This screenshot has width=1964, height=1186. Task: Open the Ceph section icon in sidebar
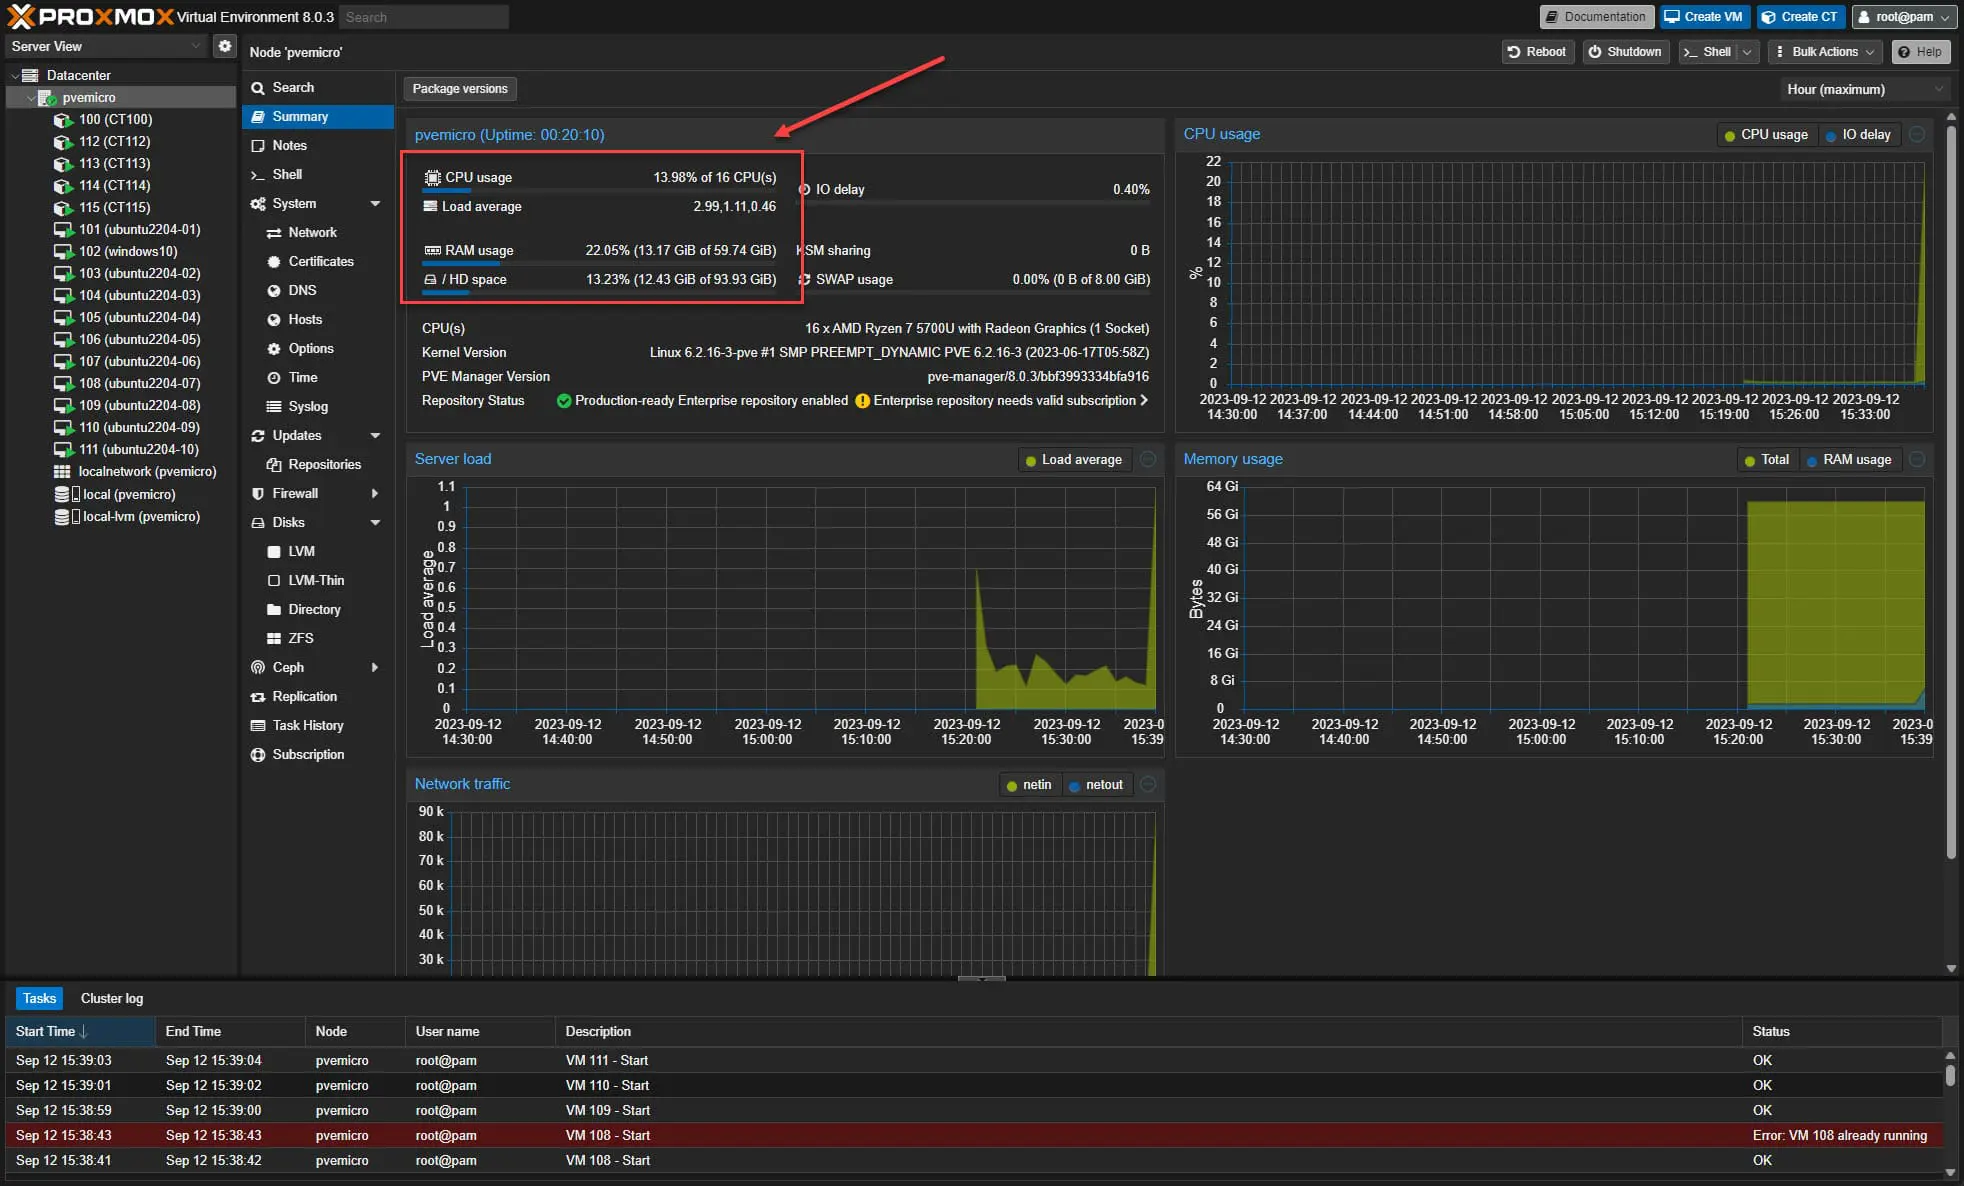[258, 667]
